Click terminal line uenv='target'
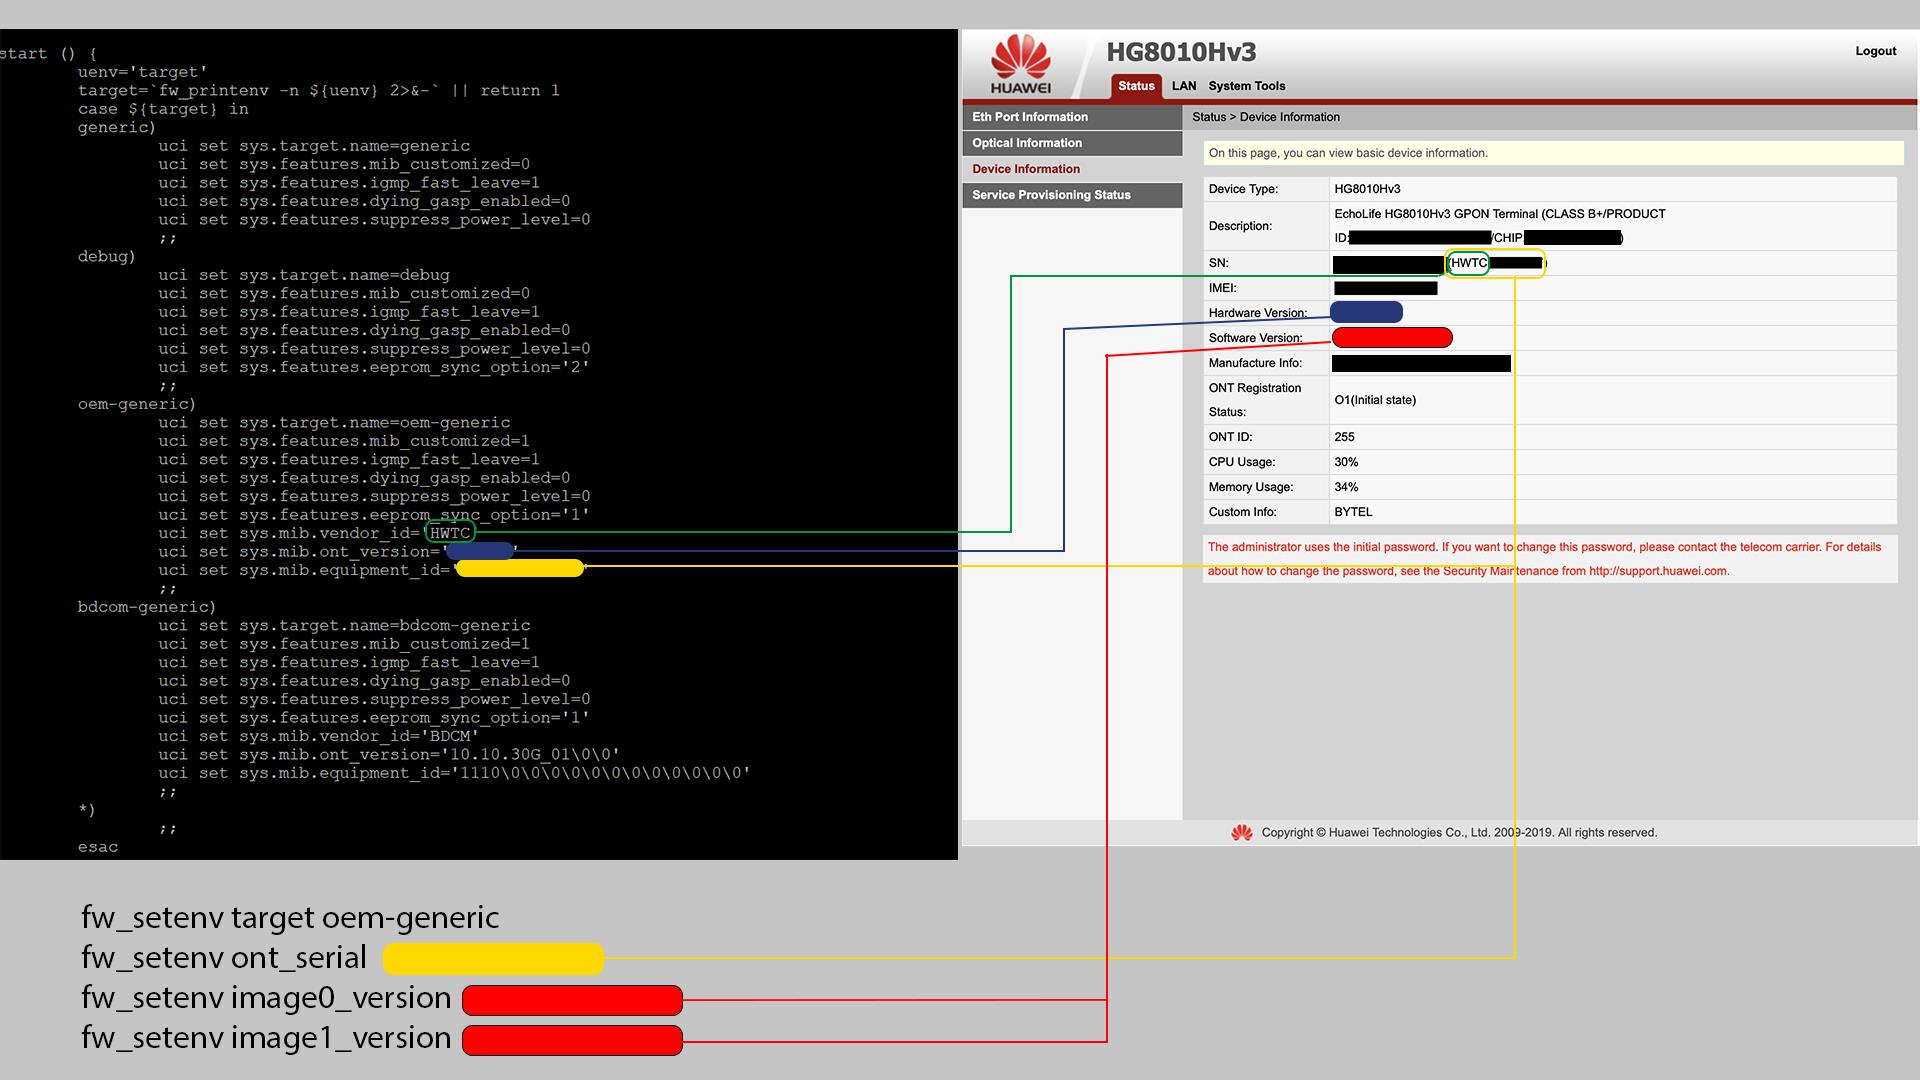The width and height of the screenshot is (1920, 1080). click(x=142, y=72)
